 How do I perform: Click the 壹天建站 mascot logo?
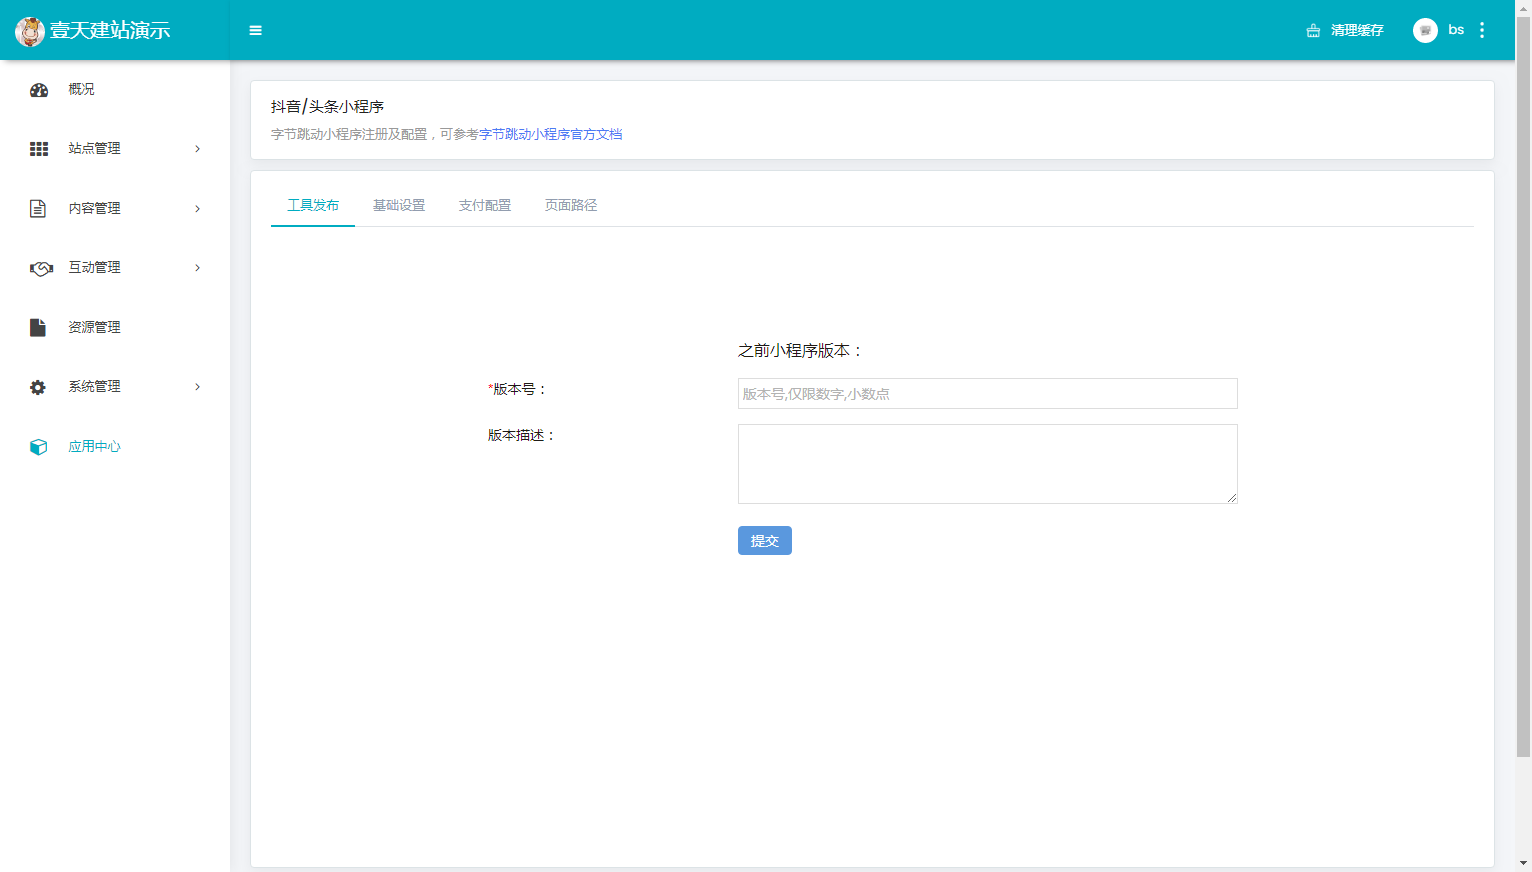coord(30,31)
